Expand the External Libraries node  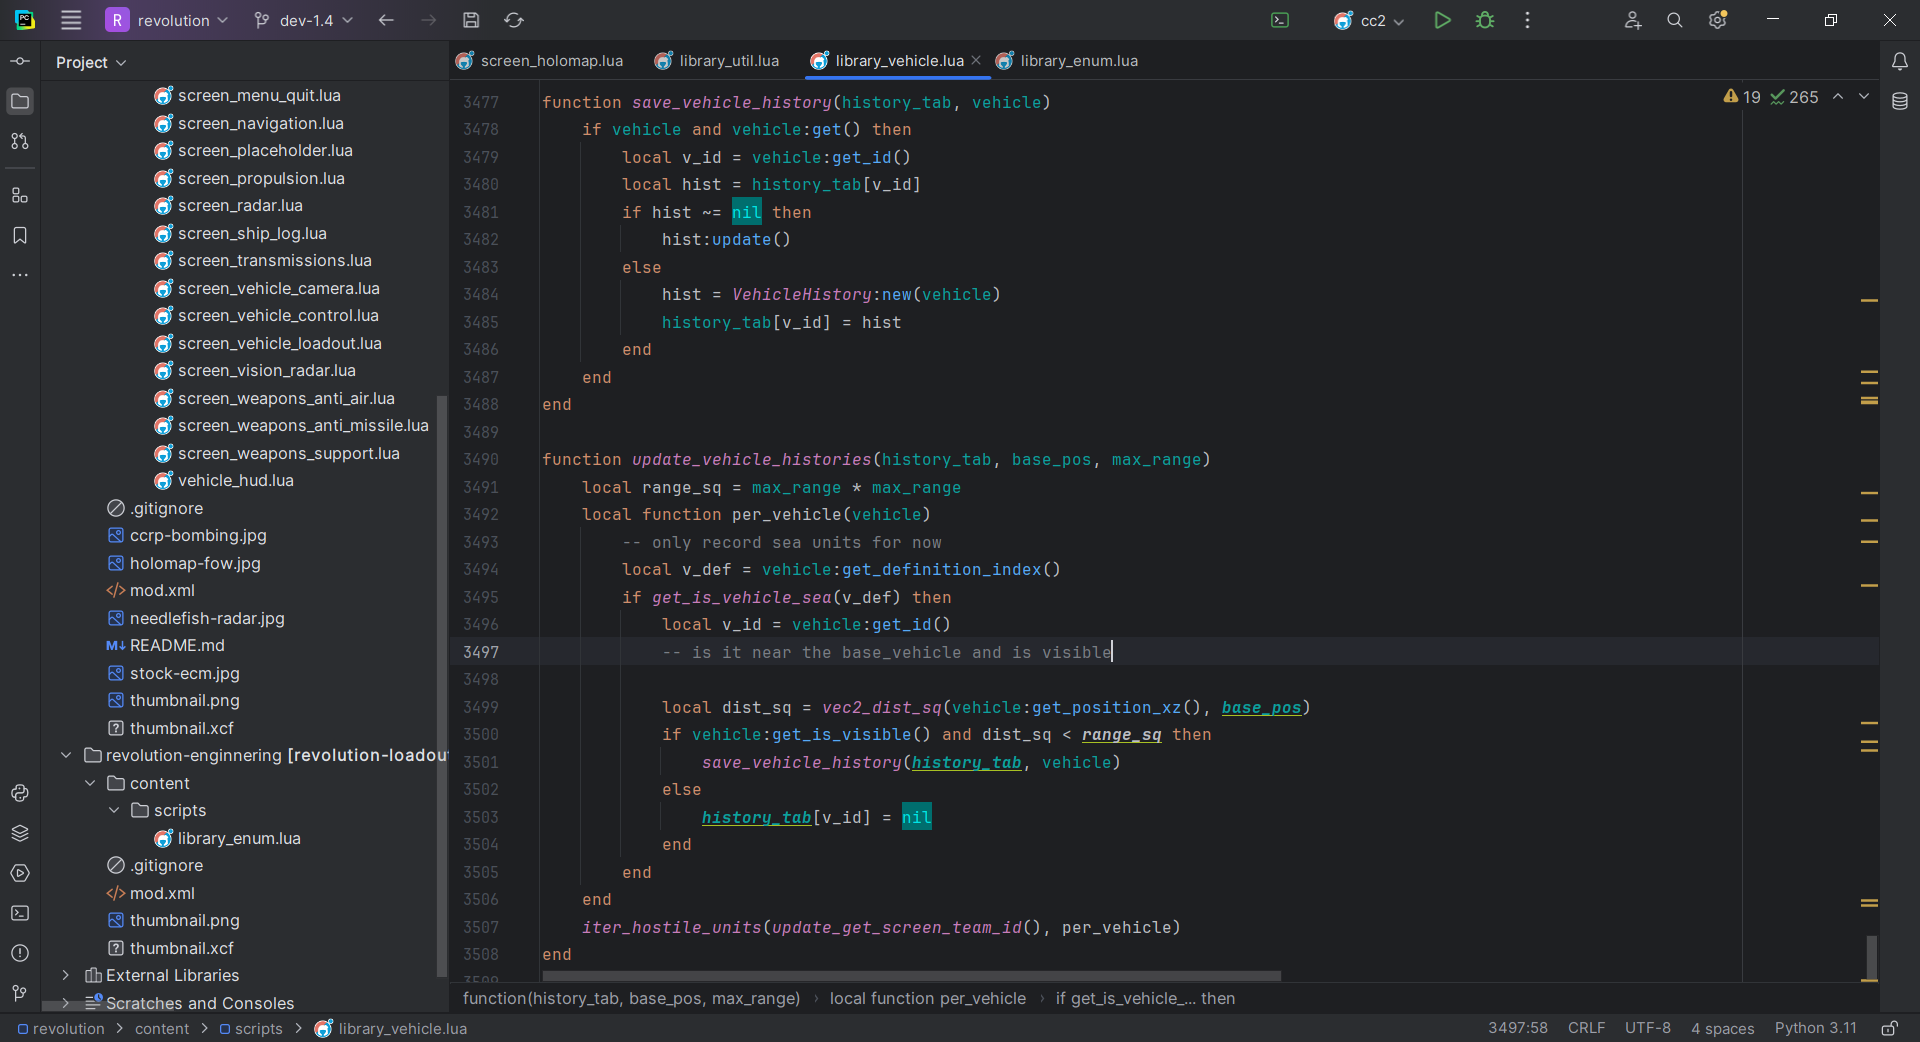(65, 975)
